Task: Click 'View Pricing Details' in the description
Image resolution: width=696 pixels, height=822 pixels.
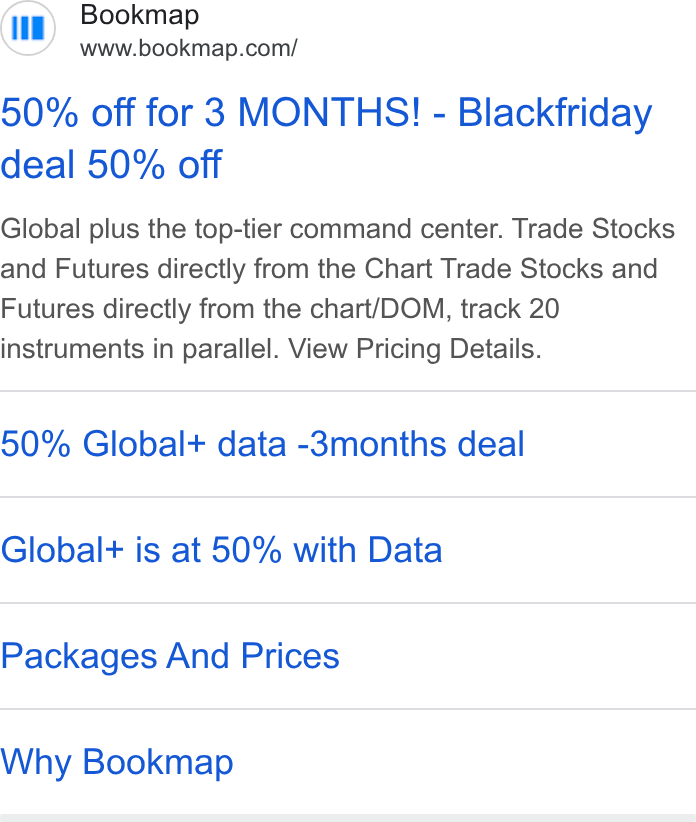Action: (415, 349)
